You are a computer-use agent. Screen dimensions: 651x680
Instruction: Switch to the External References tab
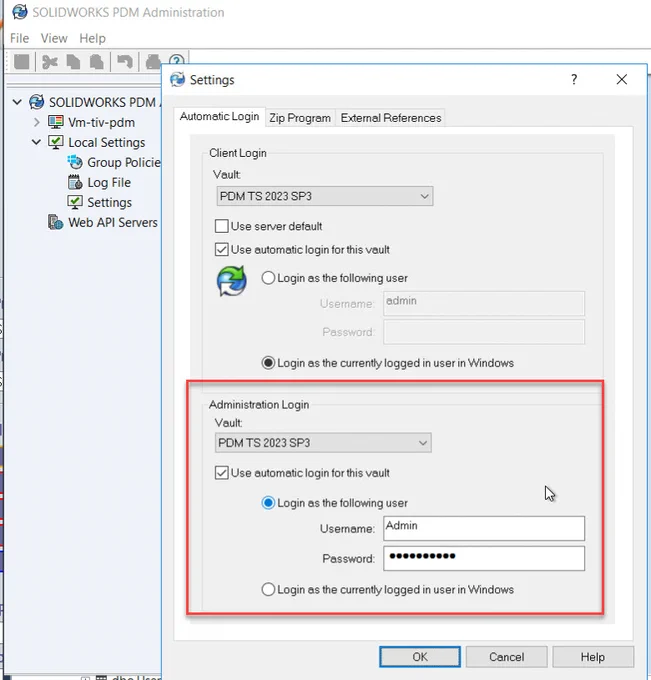pyautogui.click(x=391, y=118)
